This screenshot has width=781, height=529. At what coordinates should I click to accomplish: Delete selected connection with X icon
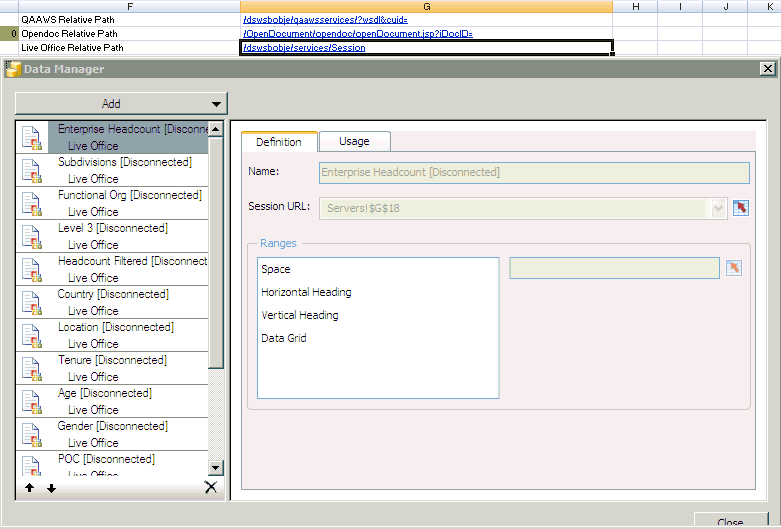point(210,487)
